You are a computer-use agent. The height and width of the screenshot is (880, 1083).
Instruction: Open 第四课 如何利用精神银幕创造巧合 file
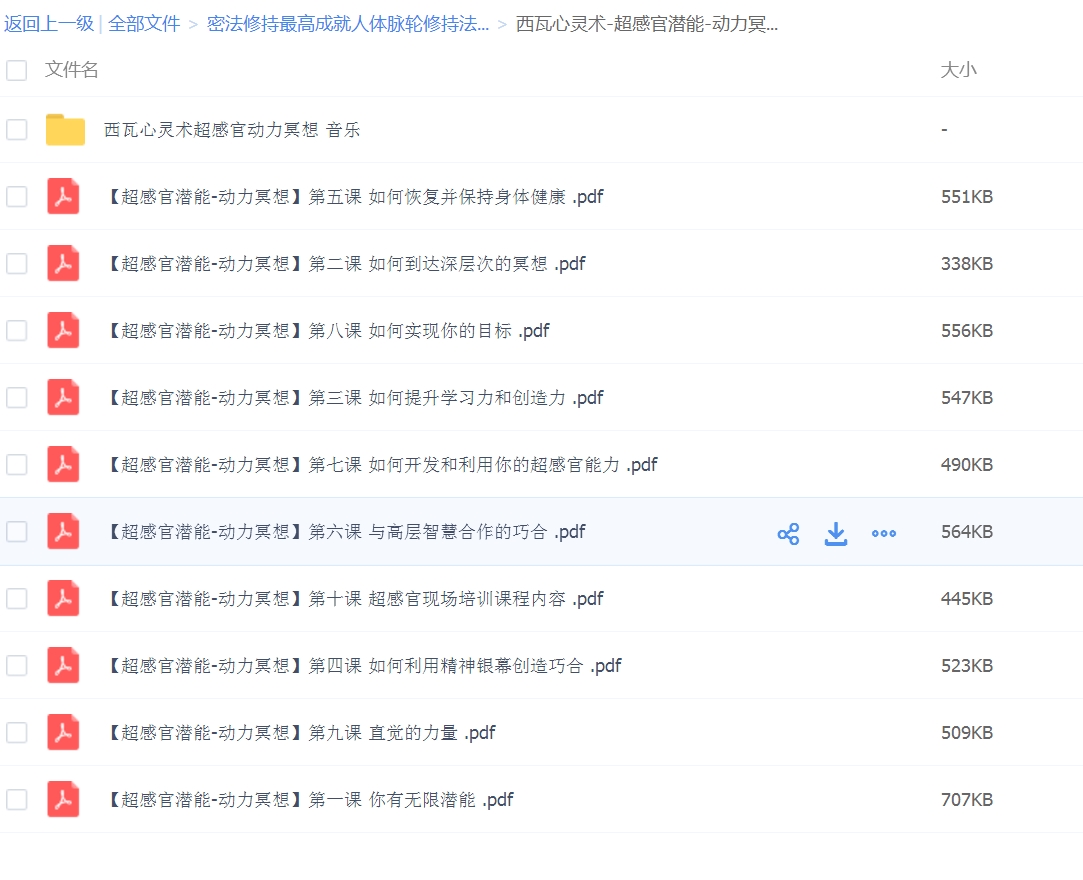[364, 666]
